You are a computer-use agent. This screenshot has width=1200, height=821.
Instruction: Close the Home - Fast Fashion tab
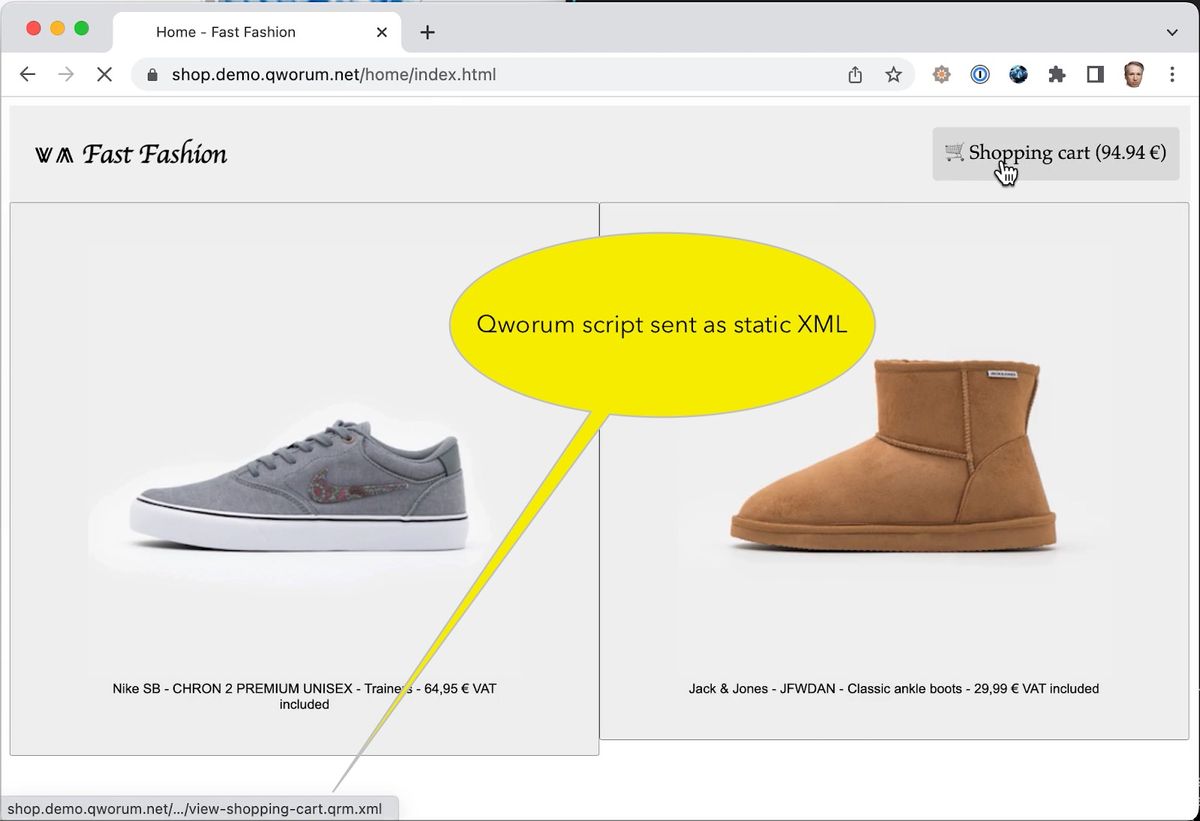coord(381,32)
